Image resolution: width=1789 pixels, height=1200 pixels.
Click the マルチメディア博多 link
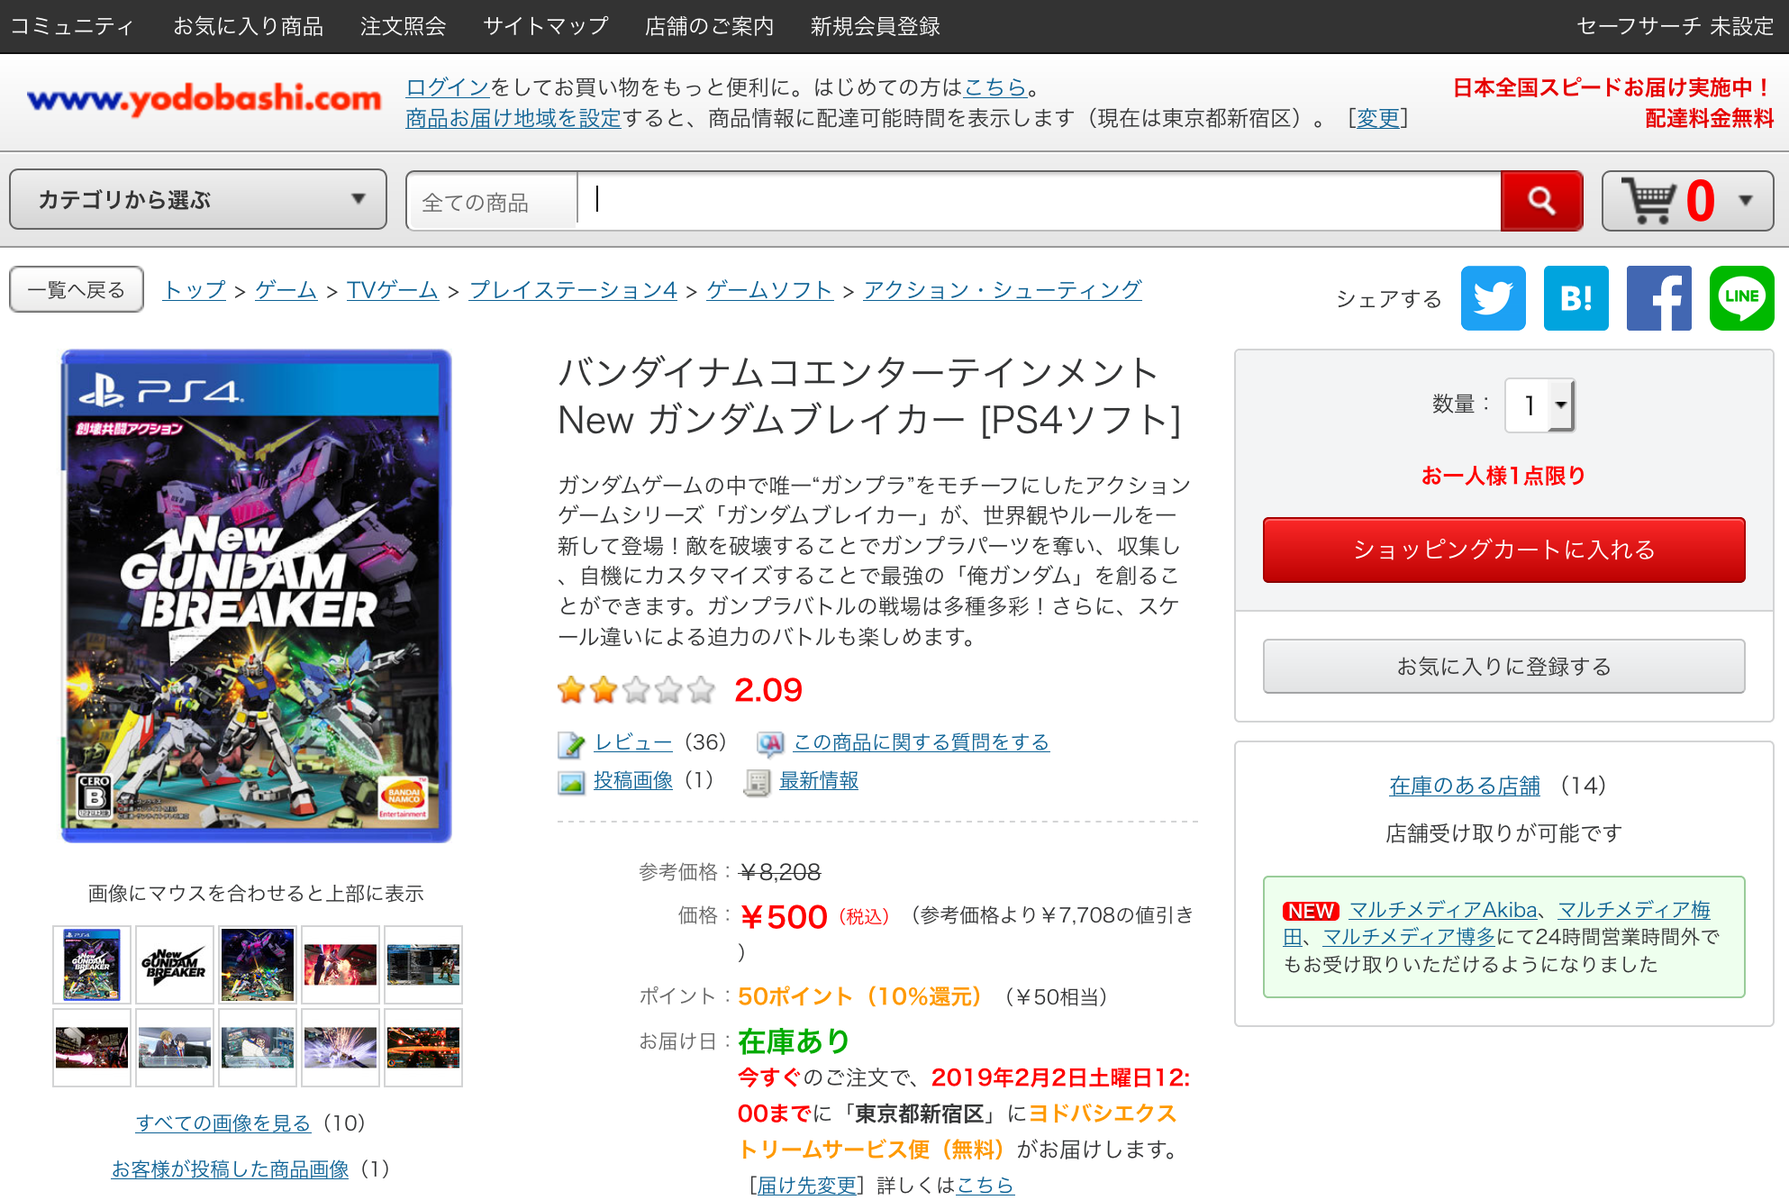click(1408, 937)
